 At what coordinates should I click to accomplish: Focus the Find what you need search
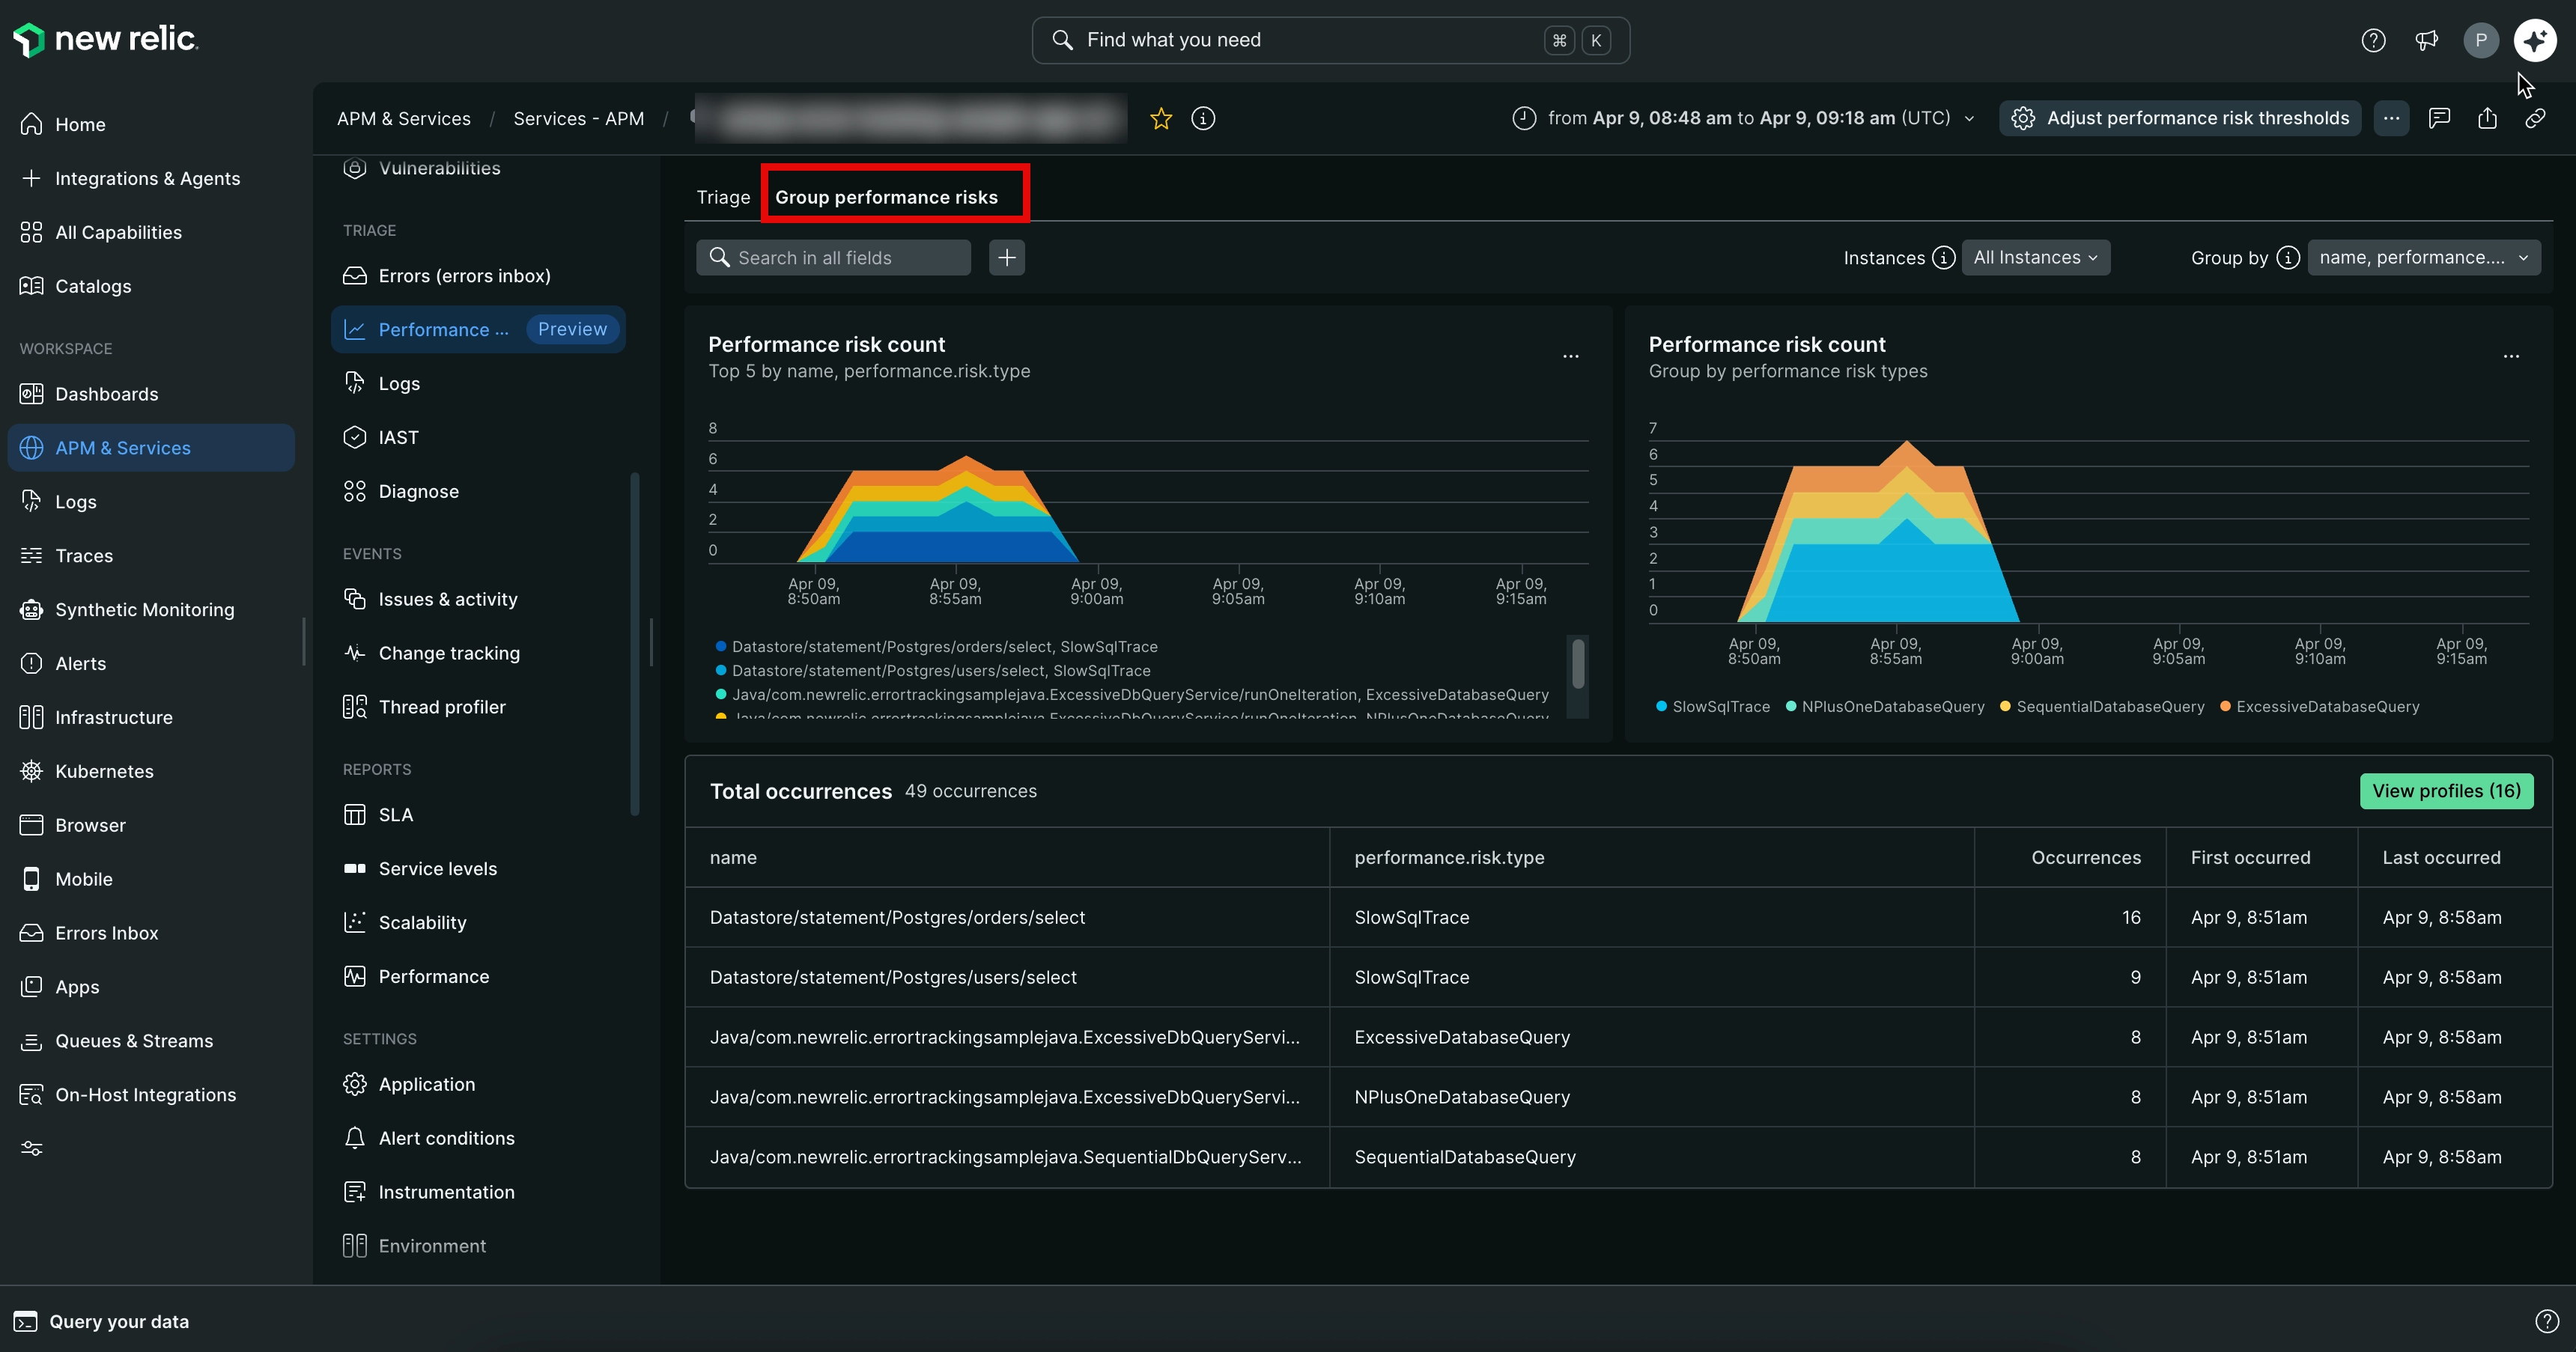pyautogui.click(x=1331, y=40)
